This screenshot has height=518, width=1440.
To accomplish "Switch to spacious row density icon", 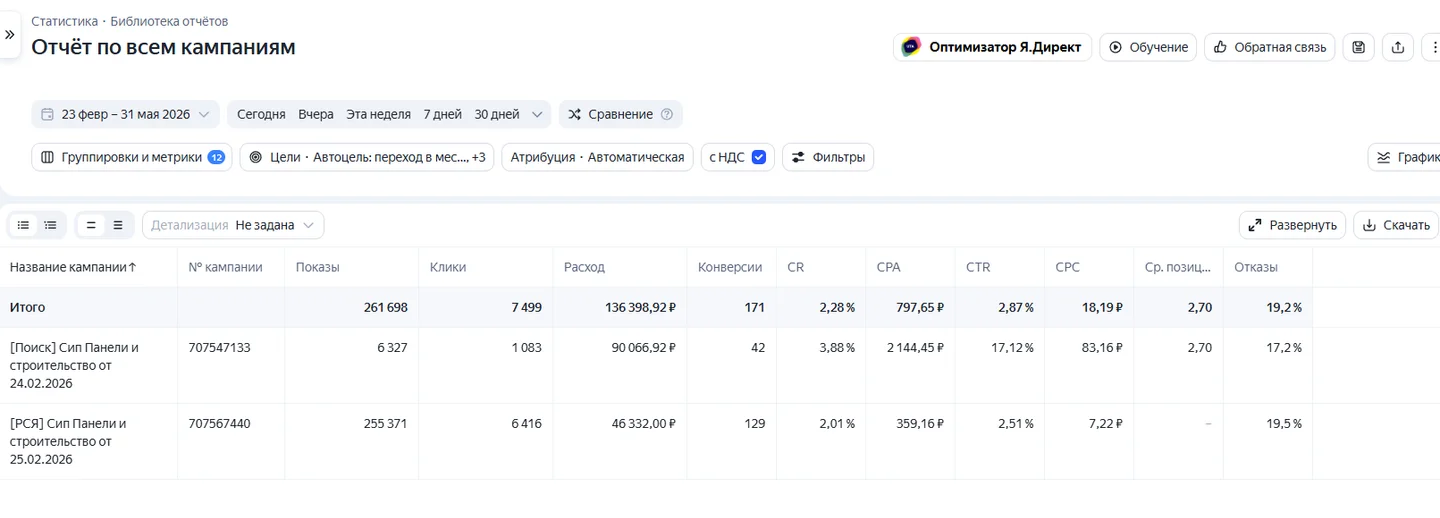I will pyautogui.click(x=118, y=225).
